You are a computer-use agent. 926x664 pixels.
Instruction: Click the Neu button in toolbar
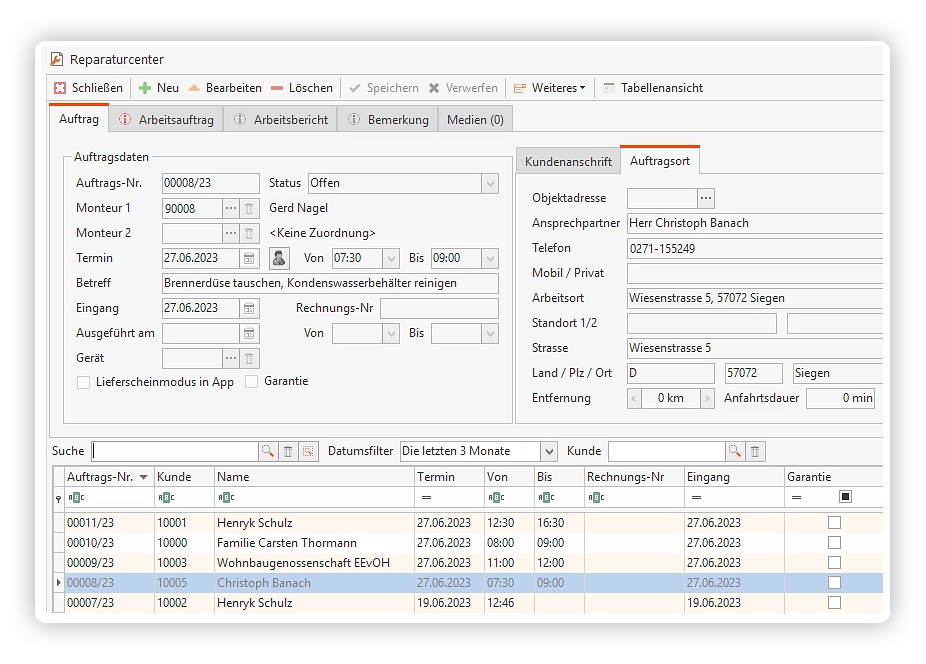tap(158, 88)
